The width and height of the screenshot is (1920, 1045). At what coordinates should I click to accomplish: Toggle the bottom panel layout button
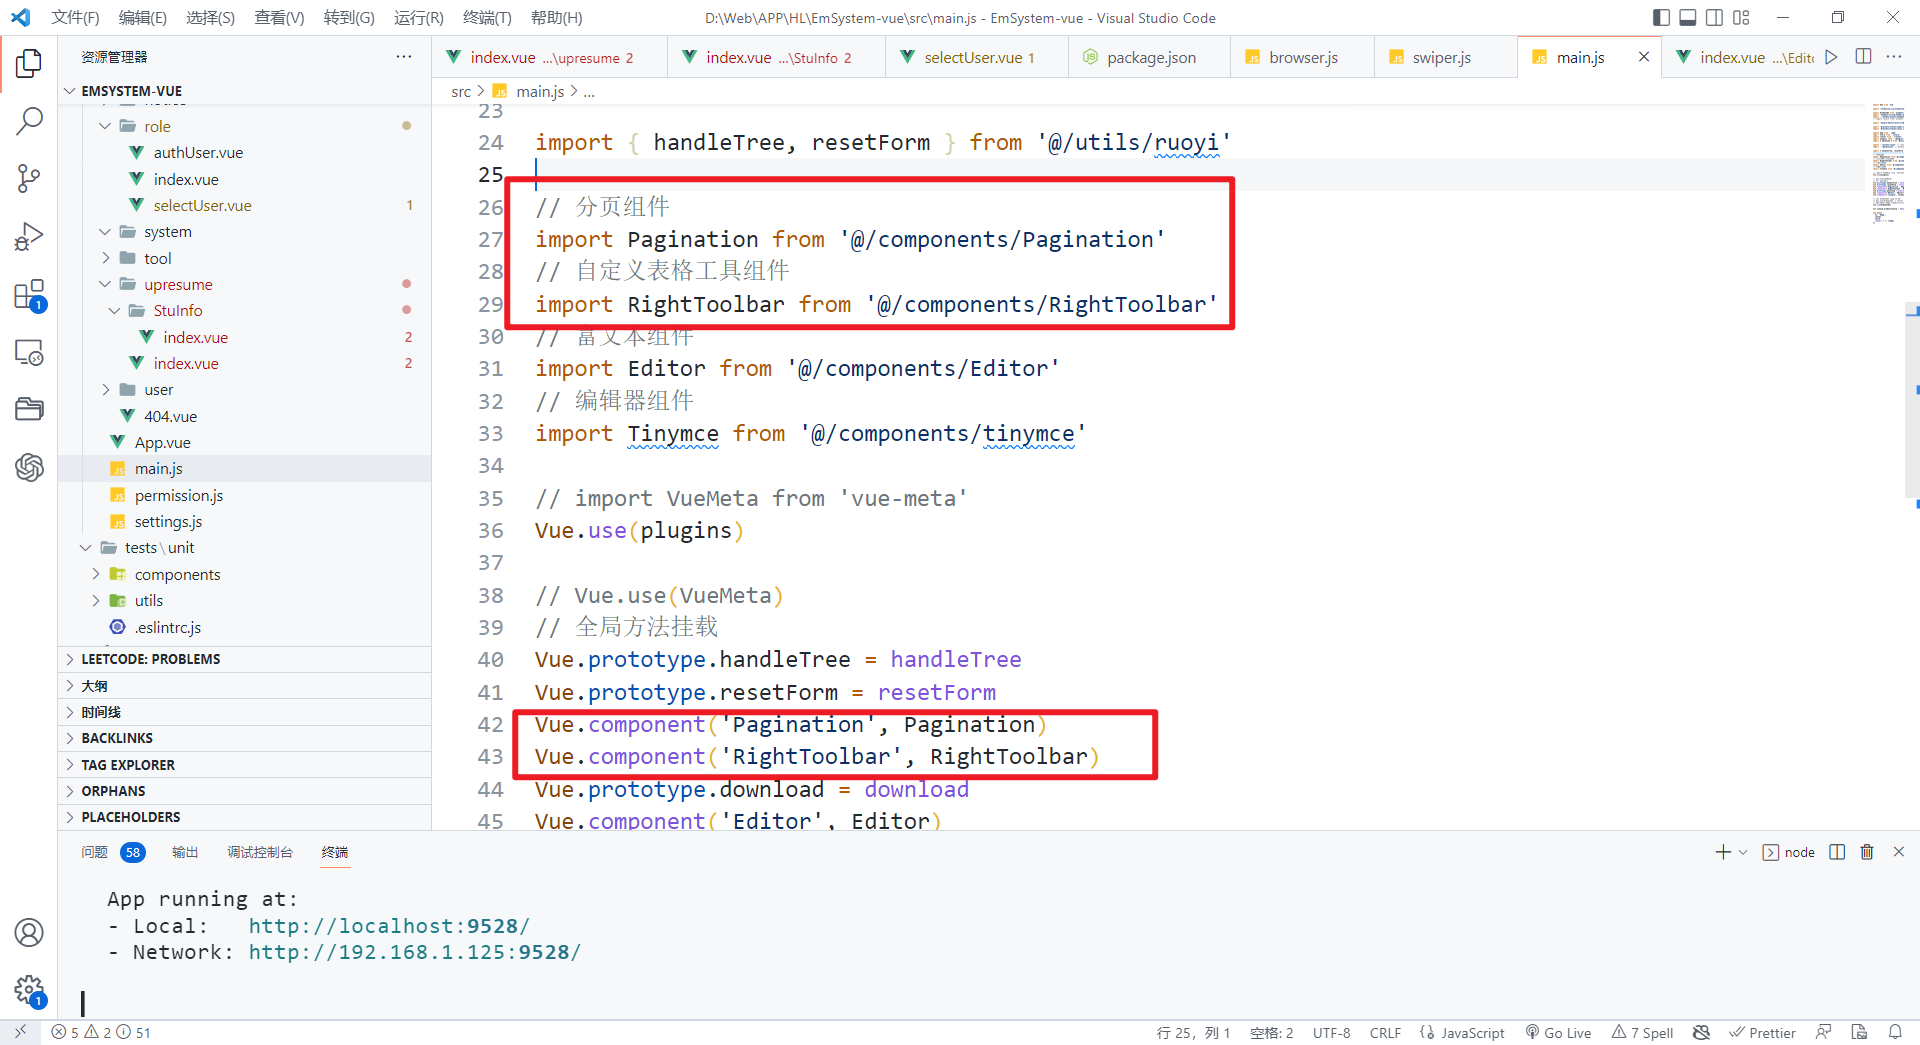point(1688,17)
